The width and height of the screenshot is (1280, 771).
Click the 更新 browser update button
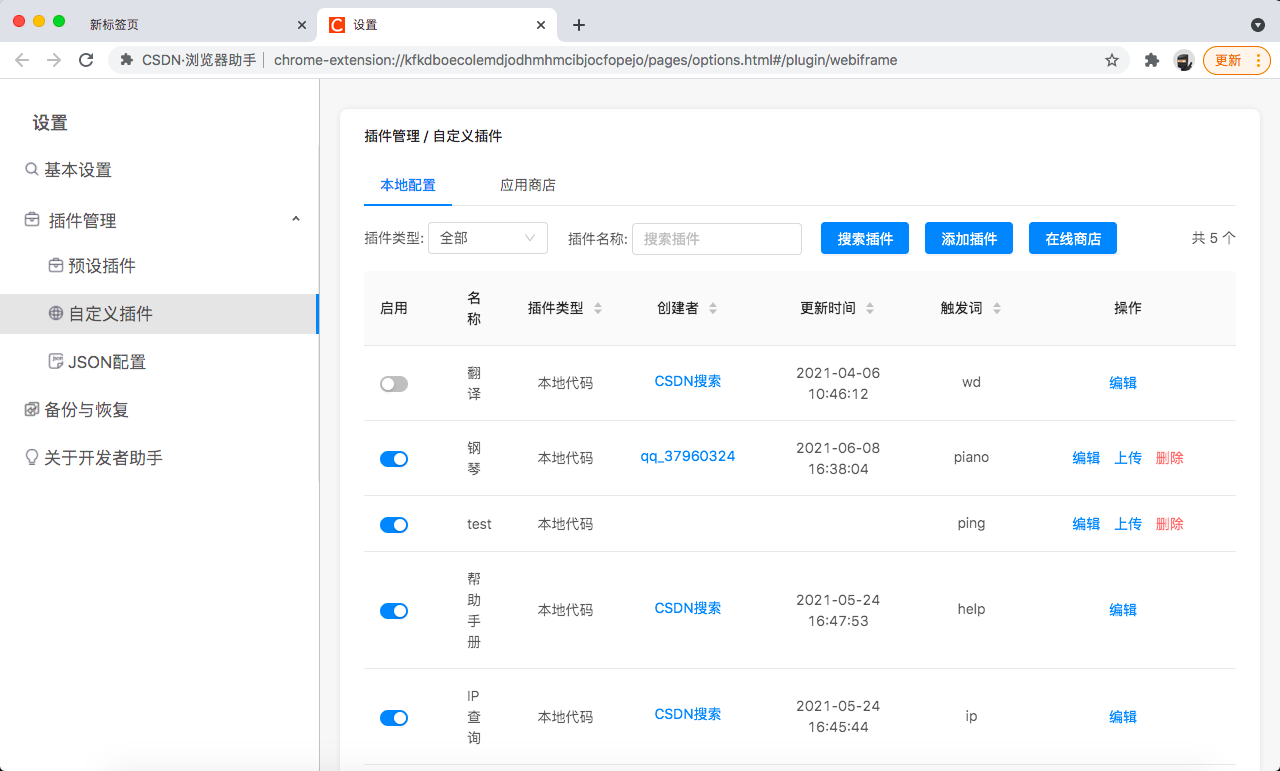[1237, 60]
